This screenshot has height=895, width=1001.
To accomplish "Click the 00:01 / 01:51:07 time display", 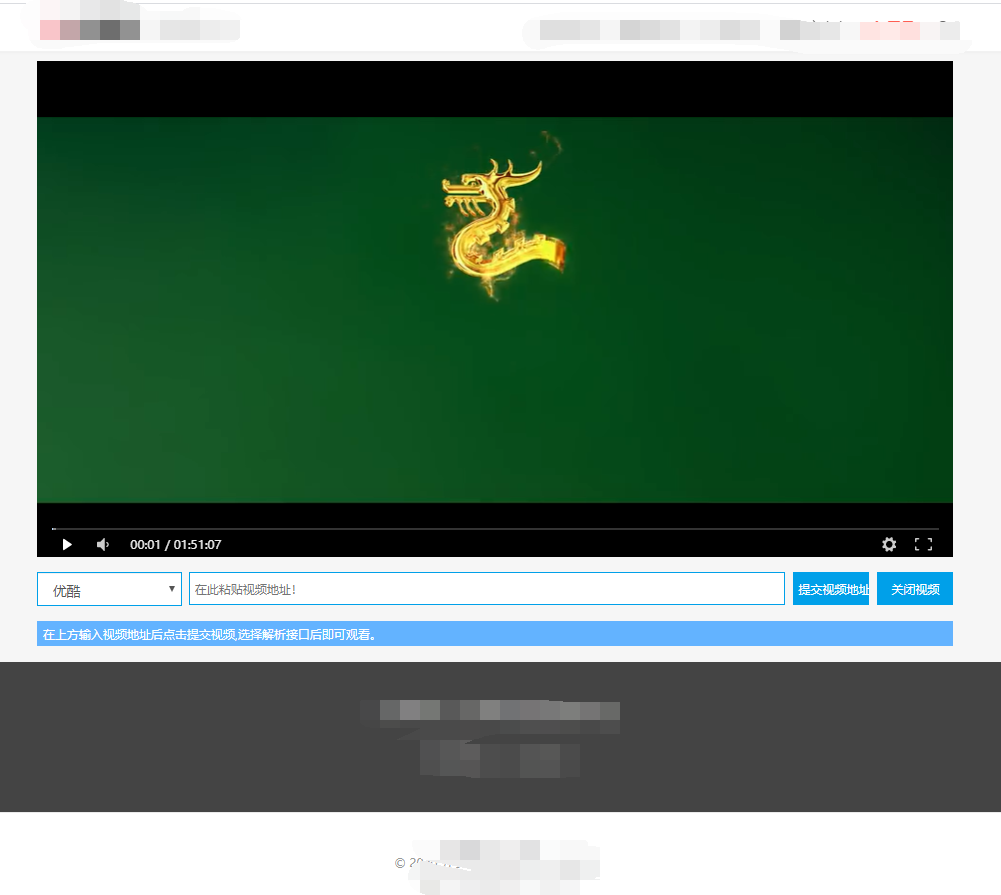I will click(x=176, y=545).
